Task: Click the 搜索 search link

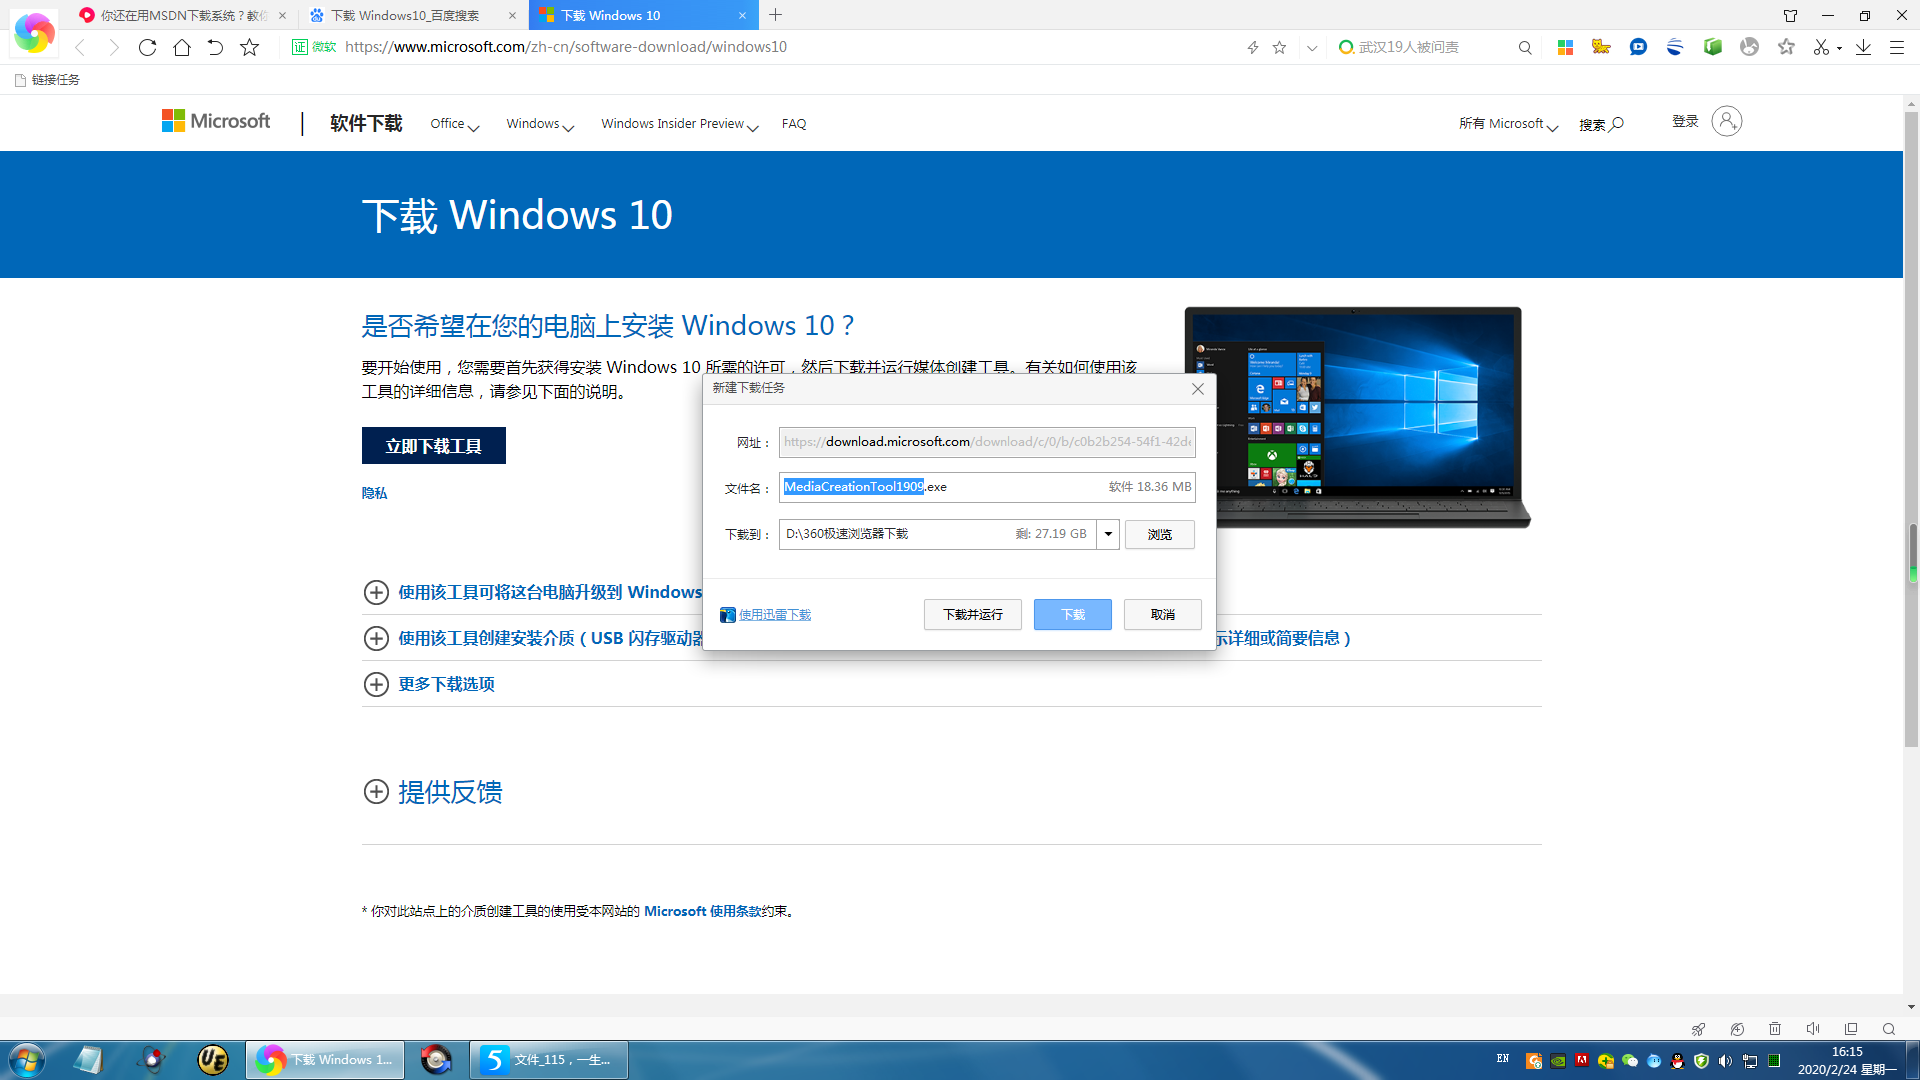Action: click(1601, 124)
